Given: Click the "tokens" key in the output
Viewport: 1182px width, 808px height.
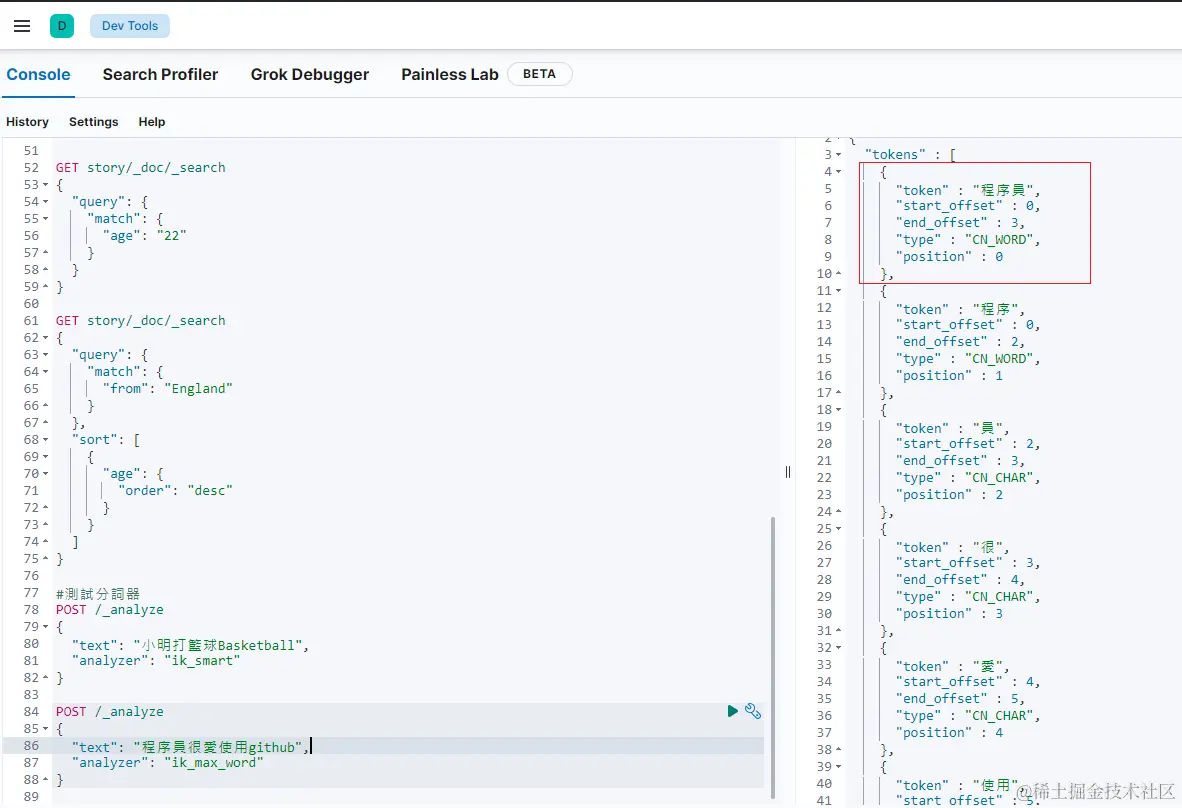Looking at the screenshot, I should [x=895, y=155].
